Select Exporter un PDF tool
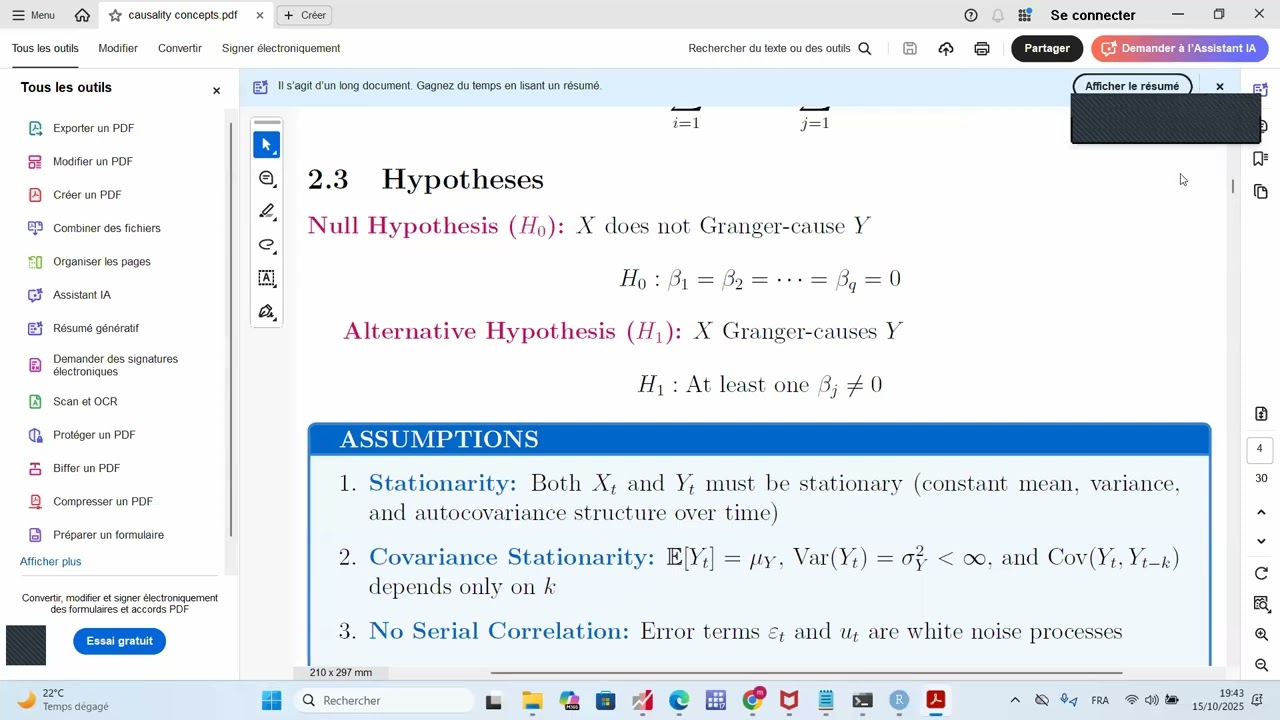This screenshot has width=1280, height=720. pos(93,128)
